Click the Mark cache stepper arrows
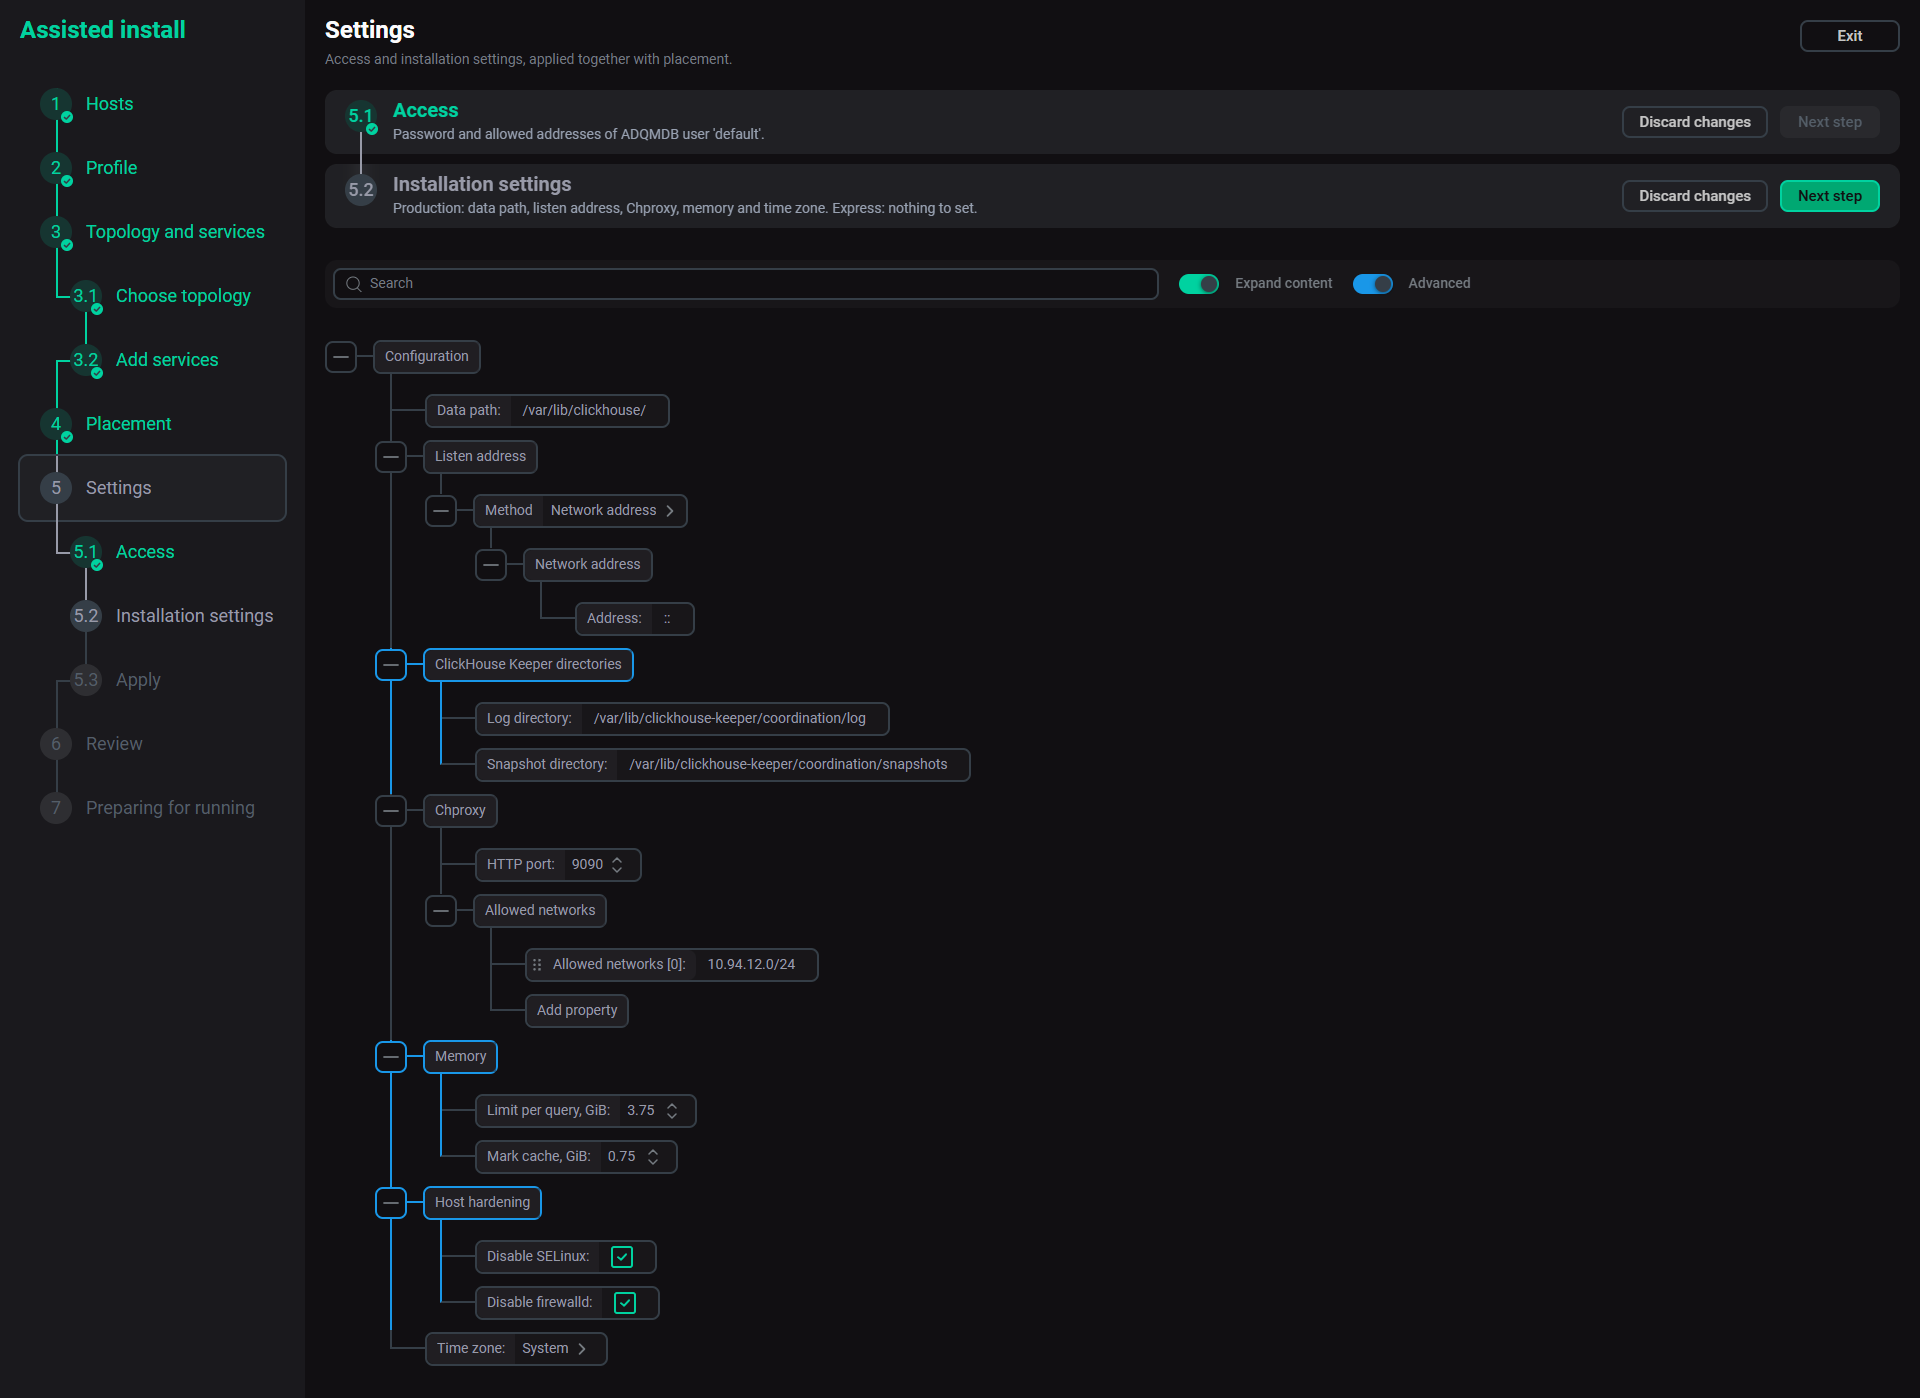This screenshot has height=1398, width=1920. [x=653, y=1157]
